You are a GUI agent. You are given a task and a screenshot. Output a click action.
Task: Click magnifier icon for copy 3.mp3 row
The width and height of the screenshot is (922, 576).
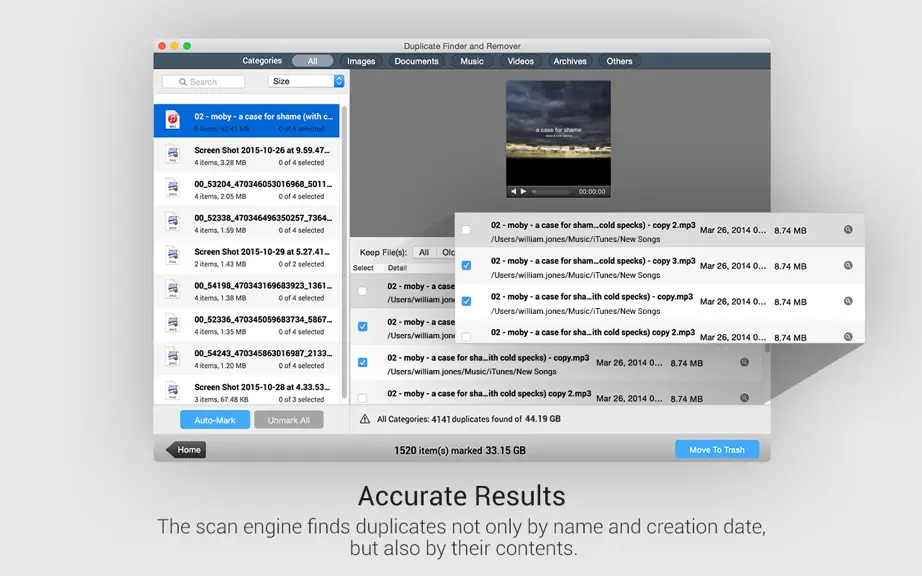coord(848,266)
